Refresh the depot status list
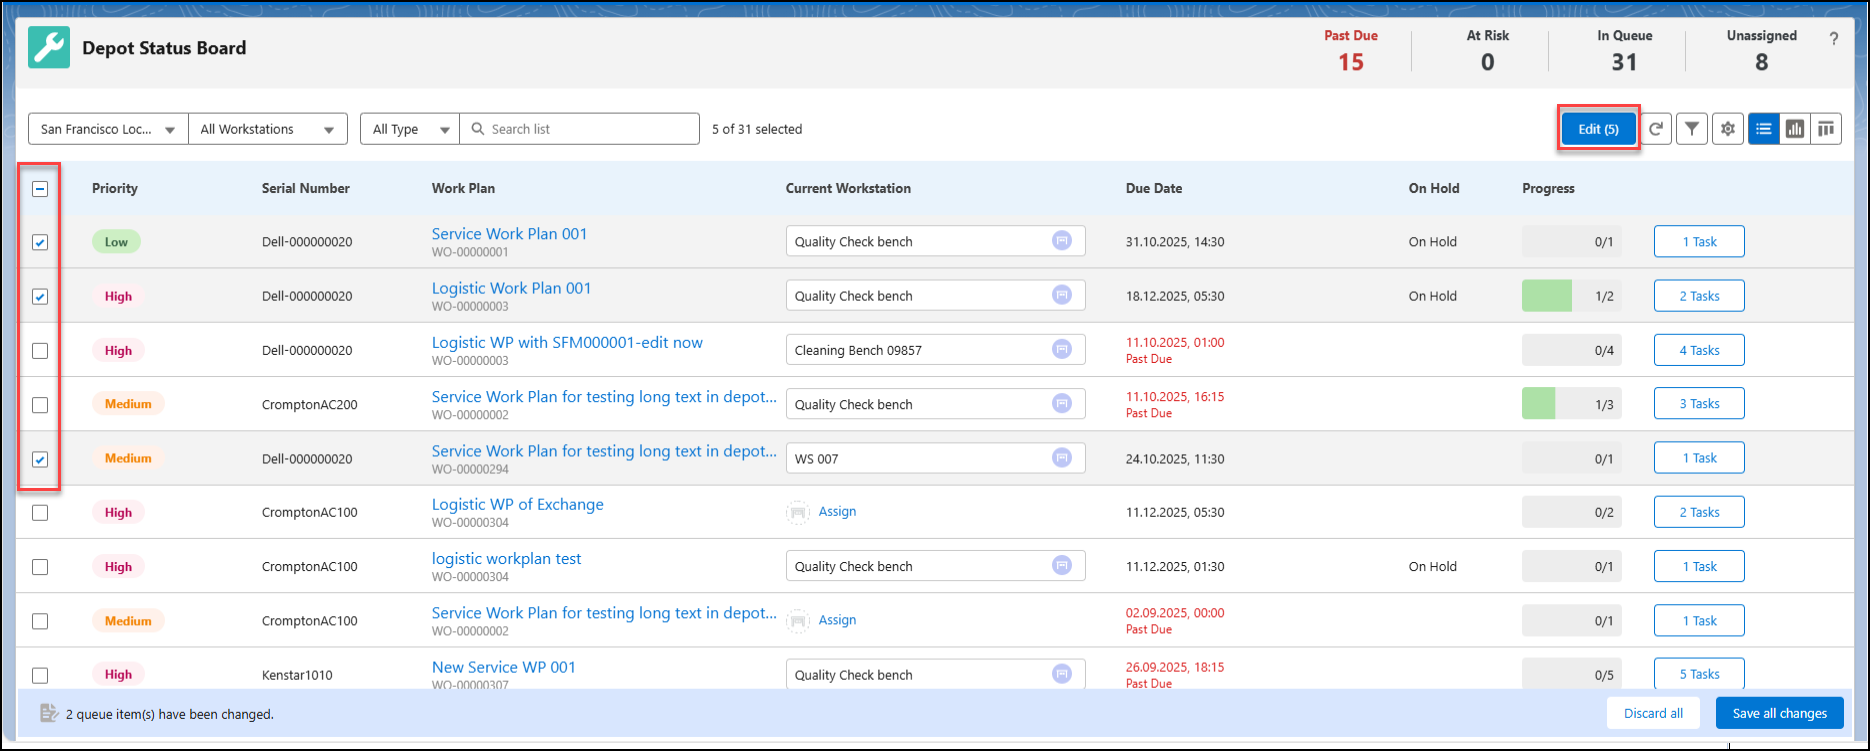 click(x=1656, y=129)
